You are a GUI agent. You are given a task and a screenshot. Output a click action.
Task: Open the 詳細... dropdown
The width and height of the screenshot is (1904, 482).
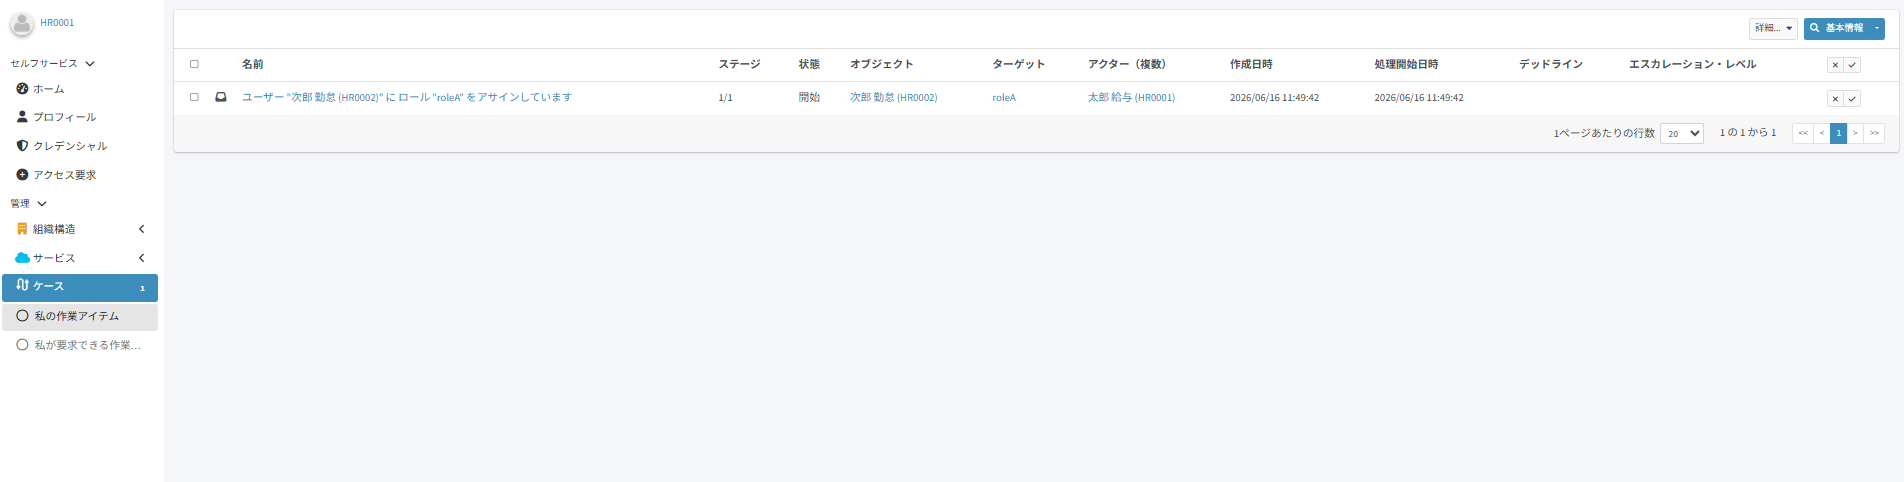click(1773, 28)
